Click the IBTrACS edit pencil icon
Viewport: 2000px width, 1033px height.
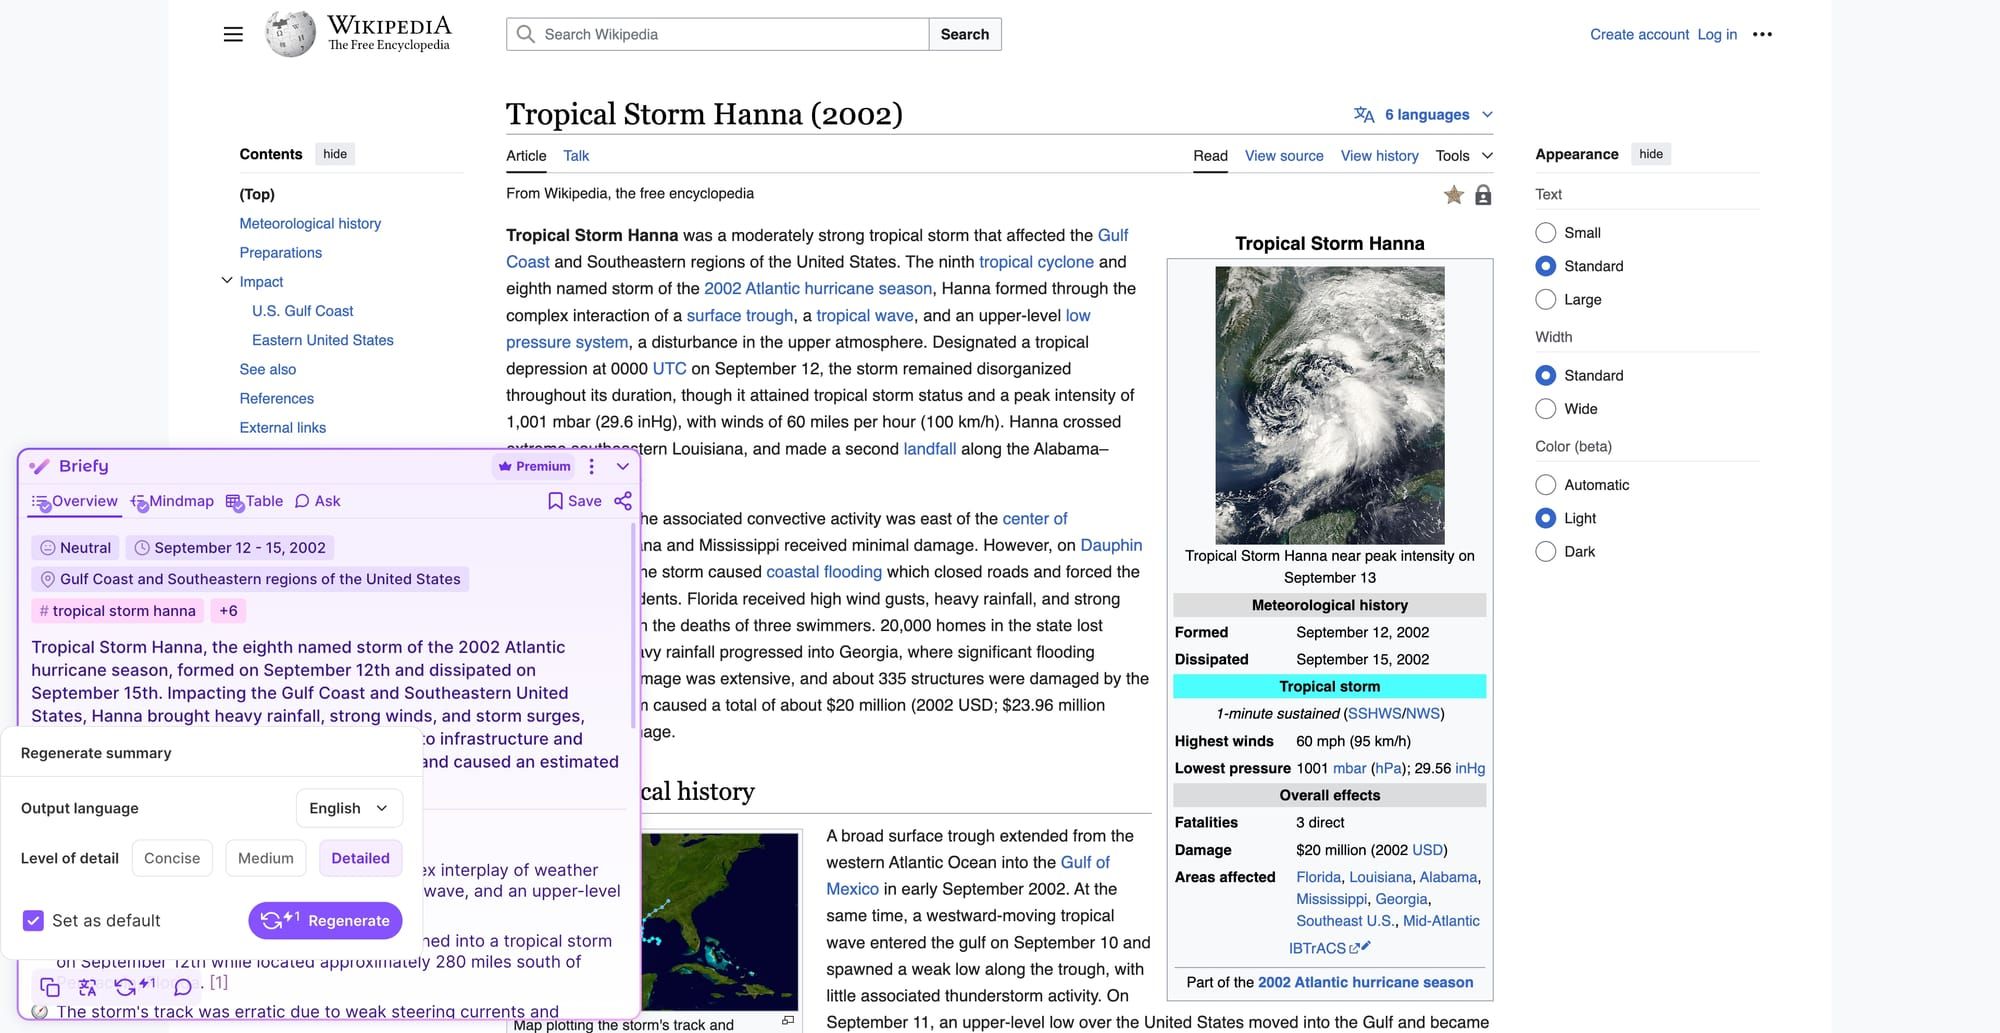click(x=1365, y=946)
